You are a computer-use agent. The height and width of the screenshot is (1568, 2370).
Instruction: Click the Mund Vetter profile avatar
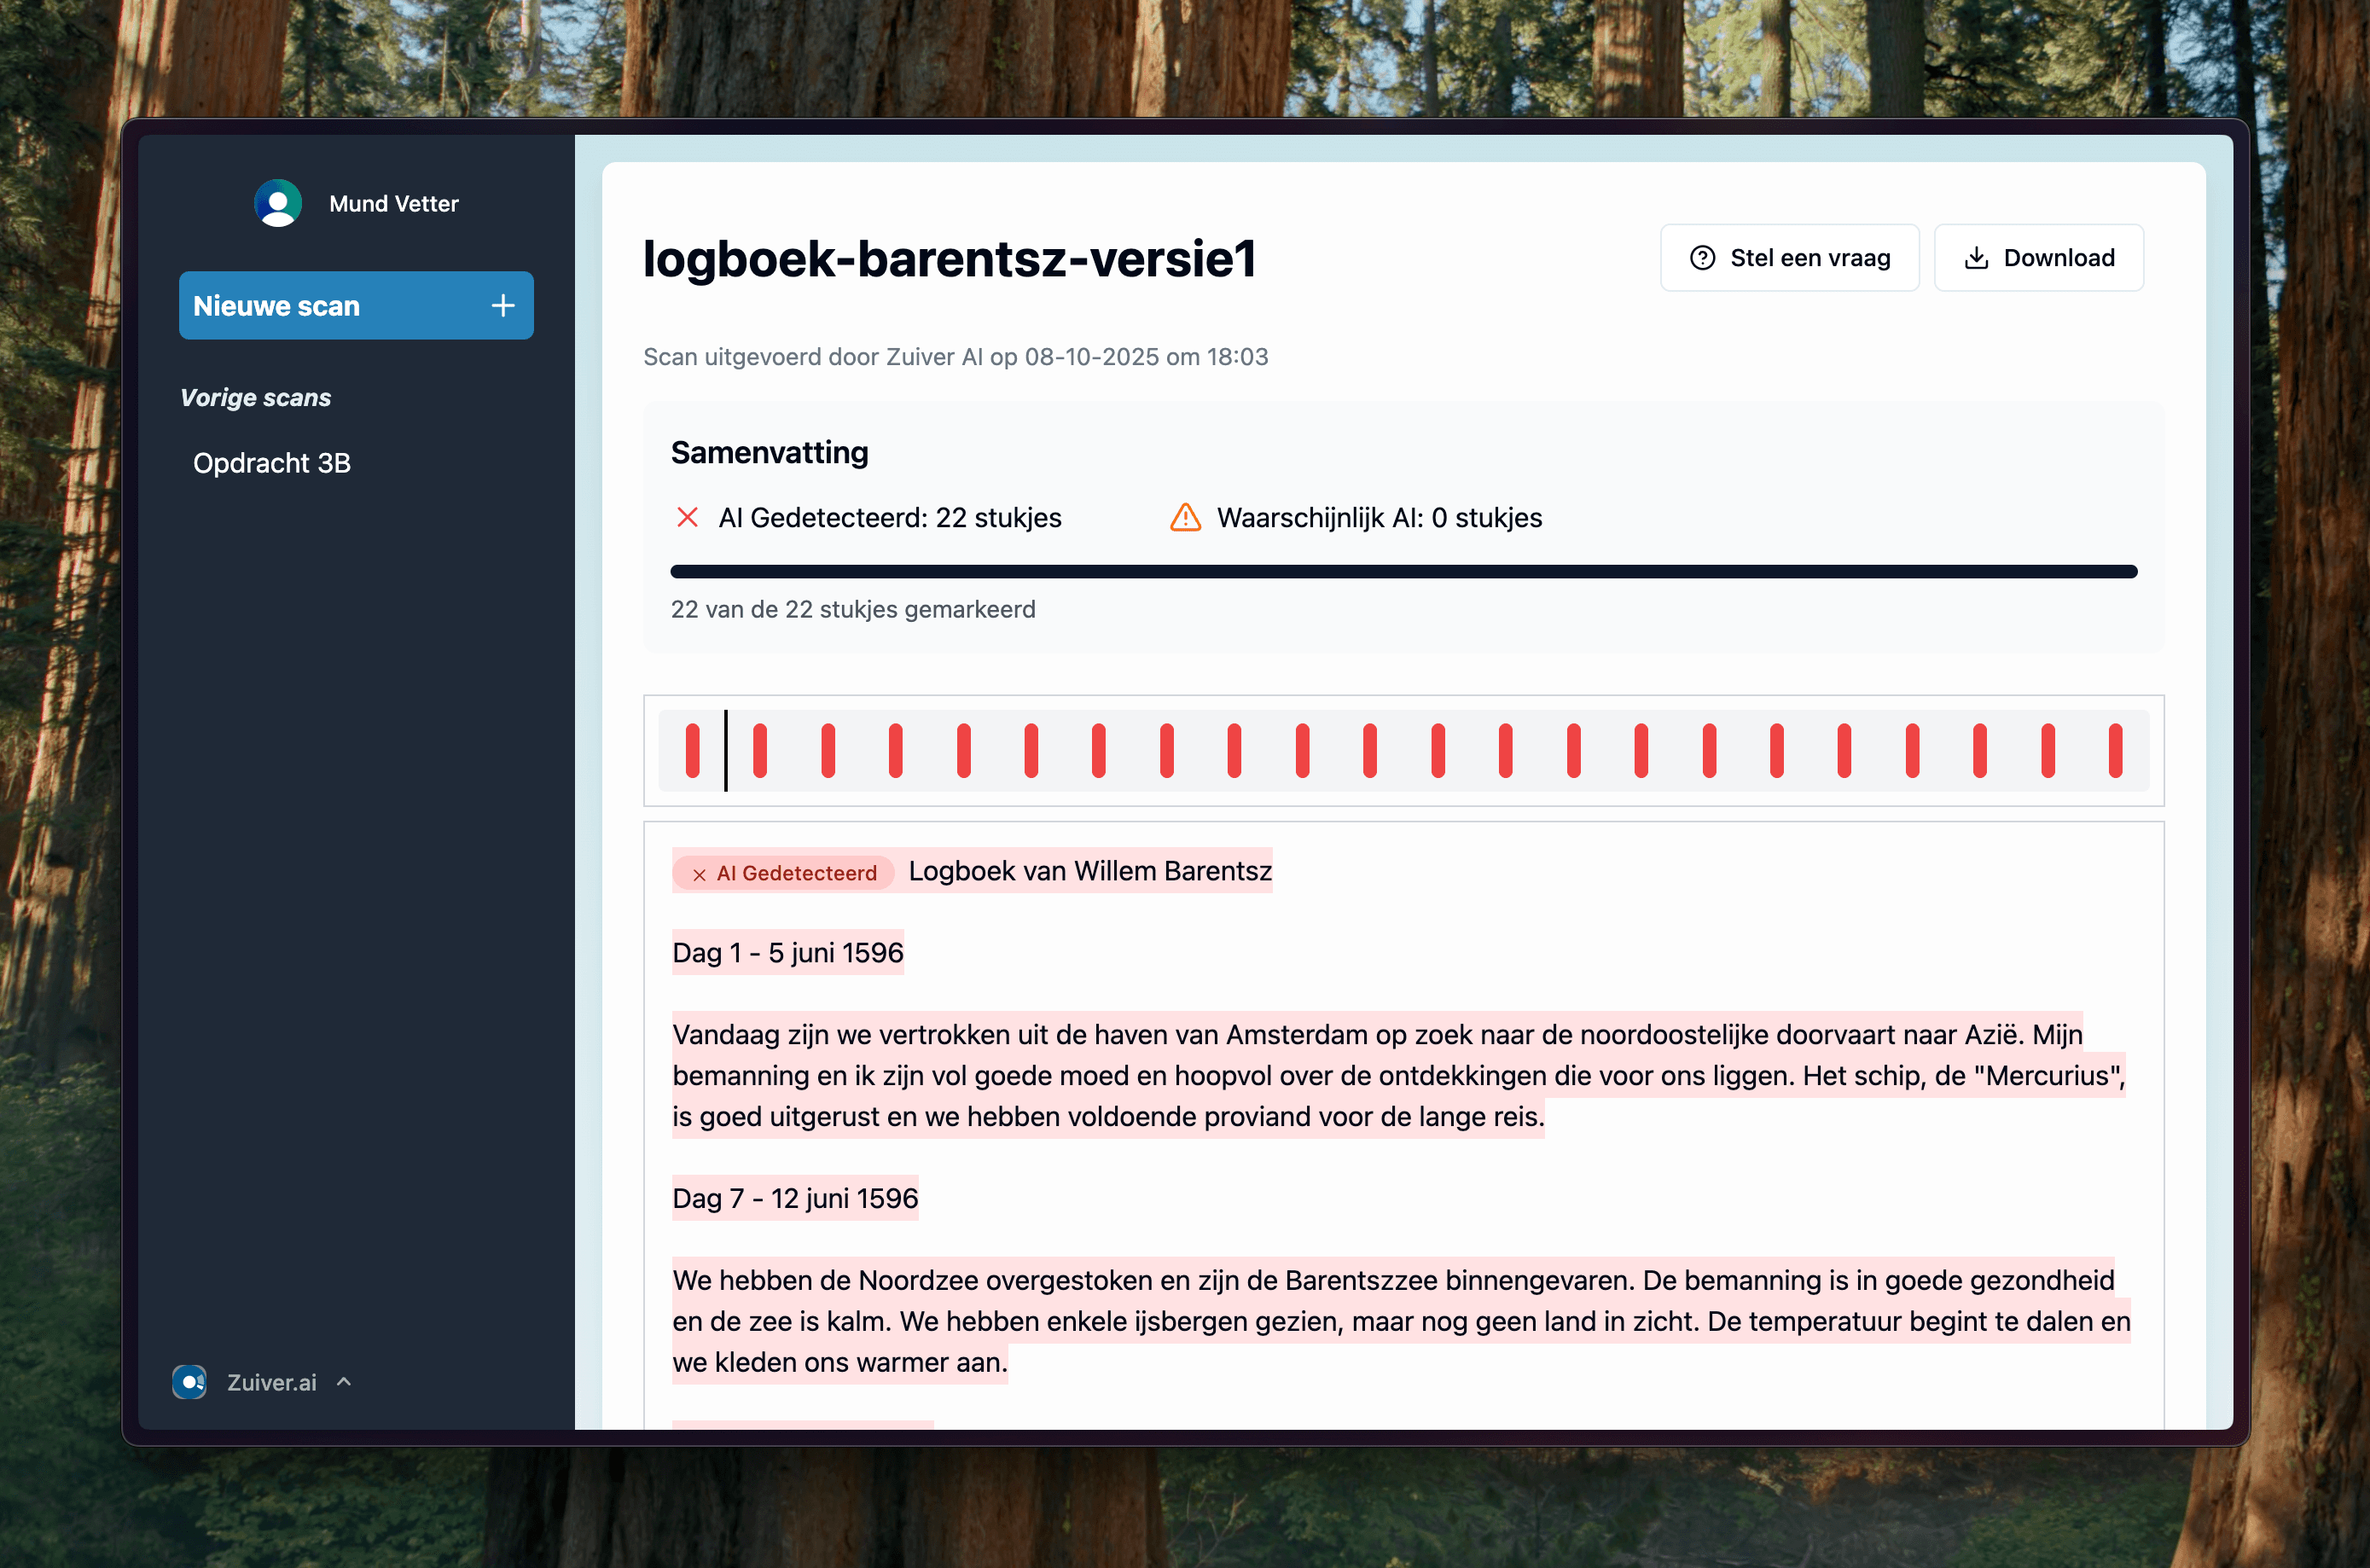[278, 203]
